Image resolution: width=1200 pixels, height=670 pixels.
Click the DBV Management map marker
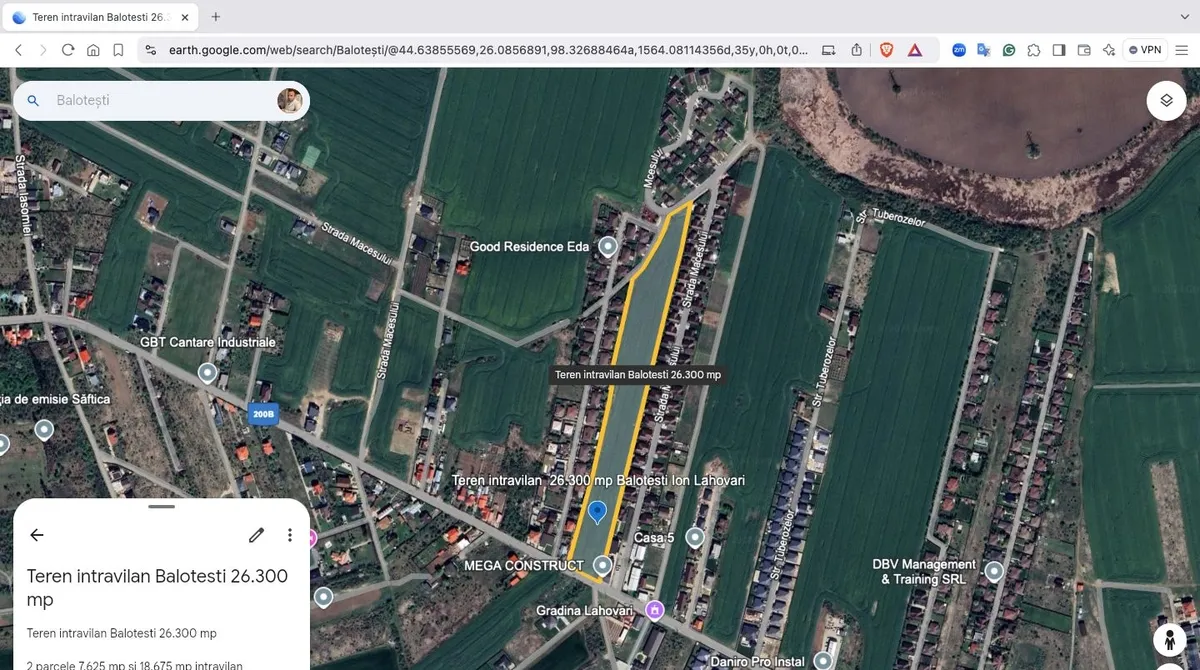pyautogui.click(x=994, y=572)
